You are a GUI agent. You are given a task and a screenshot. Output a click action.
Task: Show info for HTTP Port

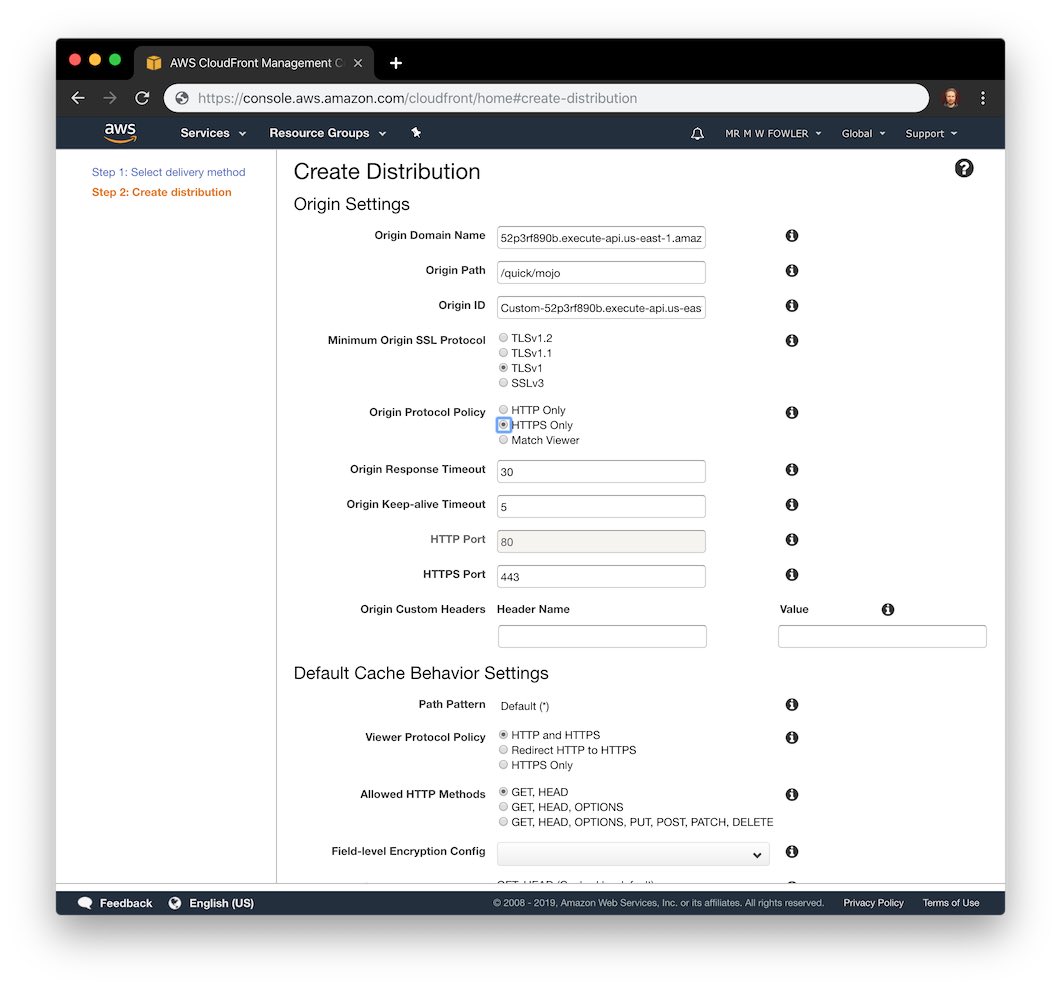click(x=792, y=539)
